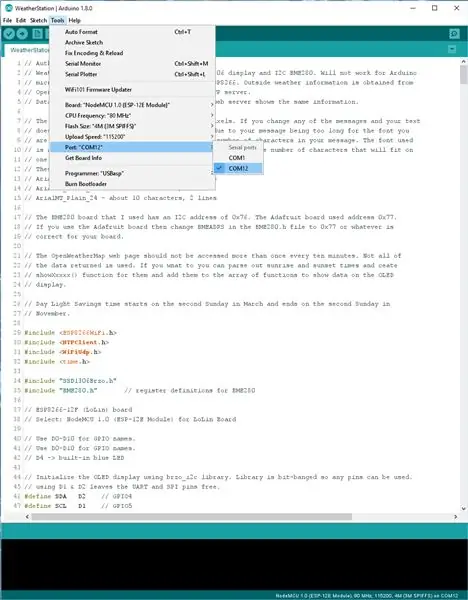
Task: Click the comment line containing "November."
Action: pyautogui.click(x=47, y=314)
